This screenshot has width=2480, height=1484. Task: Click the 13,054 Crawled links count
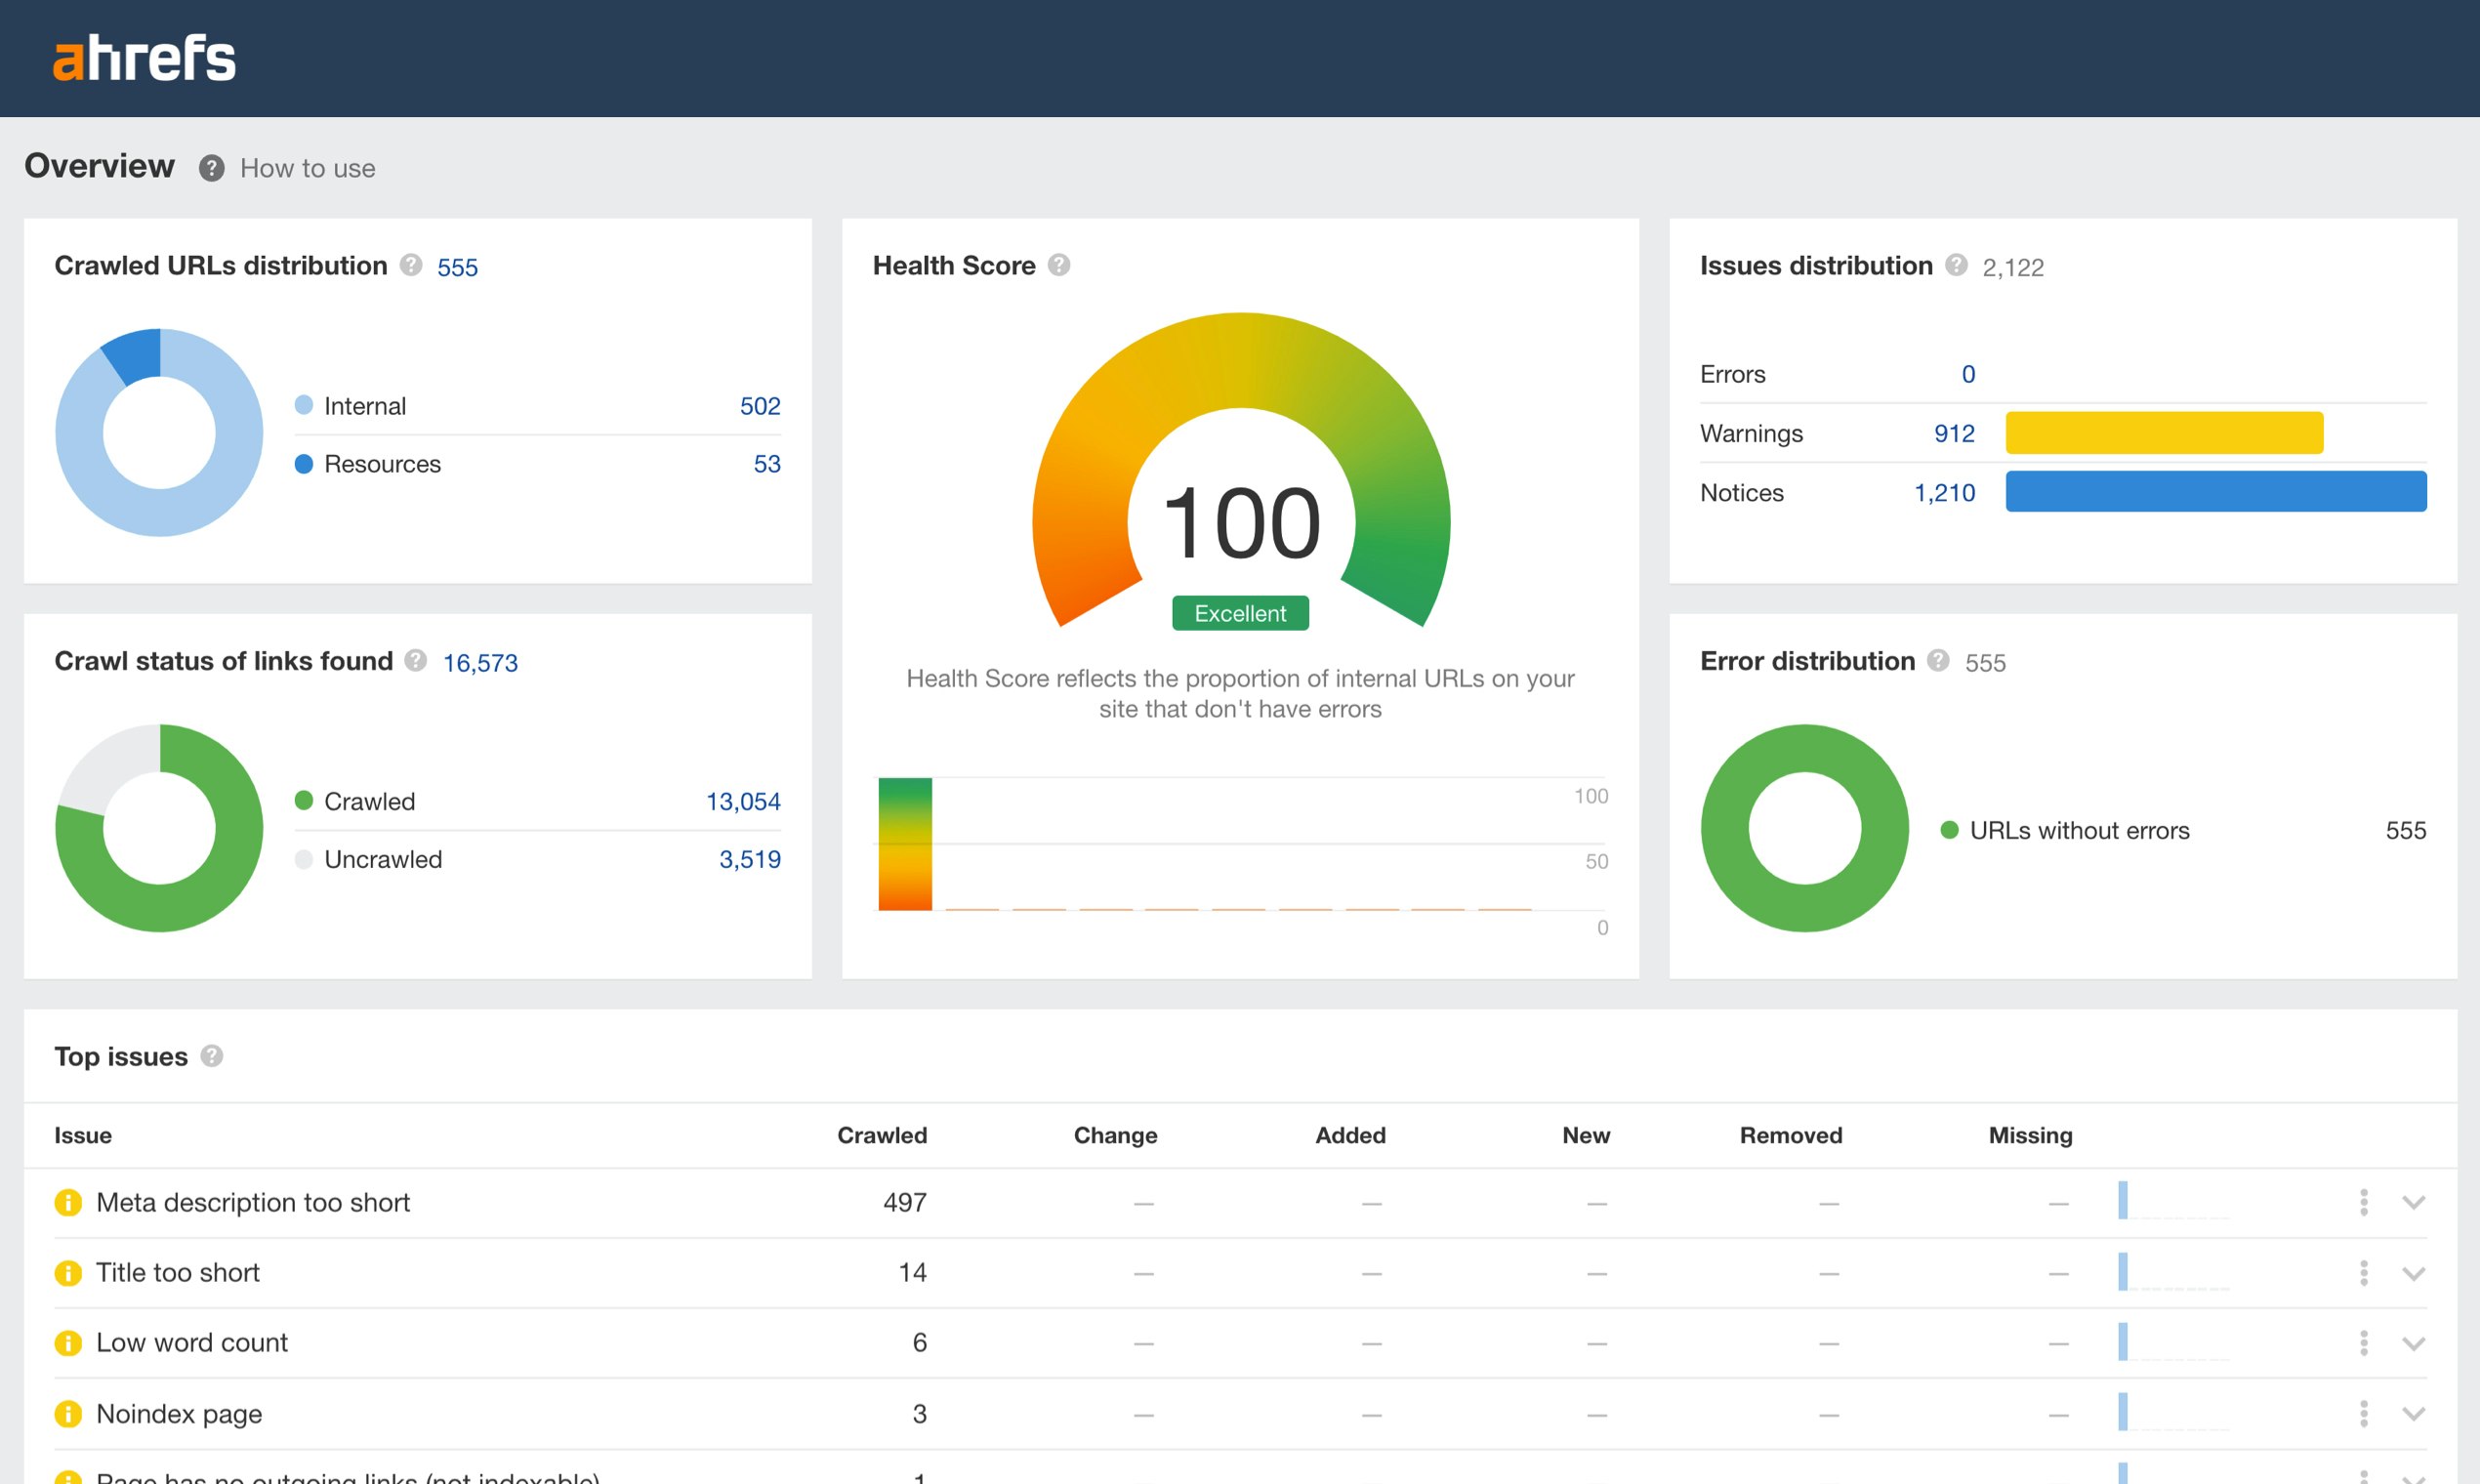pos(742,802)
